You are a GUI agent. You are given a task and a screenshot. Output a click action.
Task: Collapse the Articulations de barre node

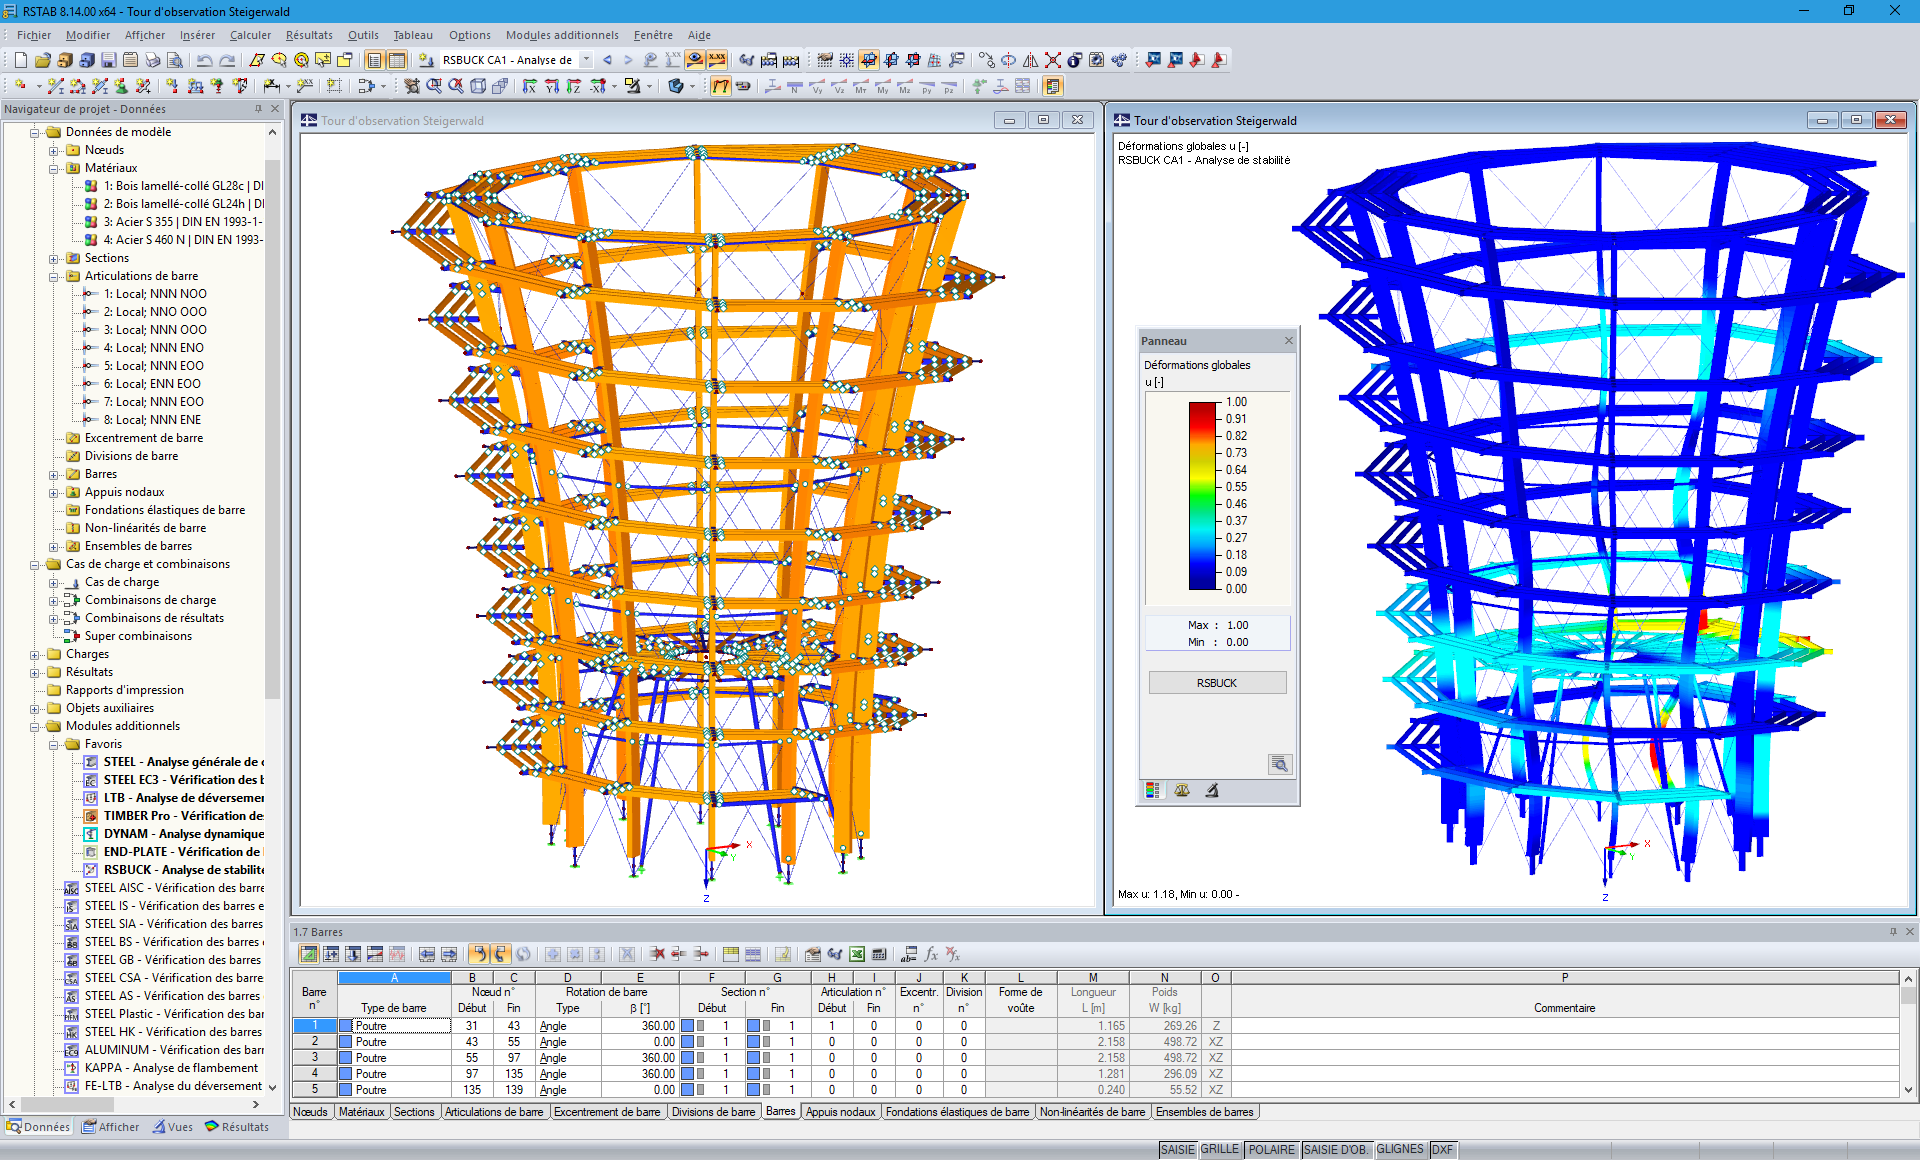(x=54, y=276)
